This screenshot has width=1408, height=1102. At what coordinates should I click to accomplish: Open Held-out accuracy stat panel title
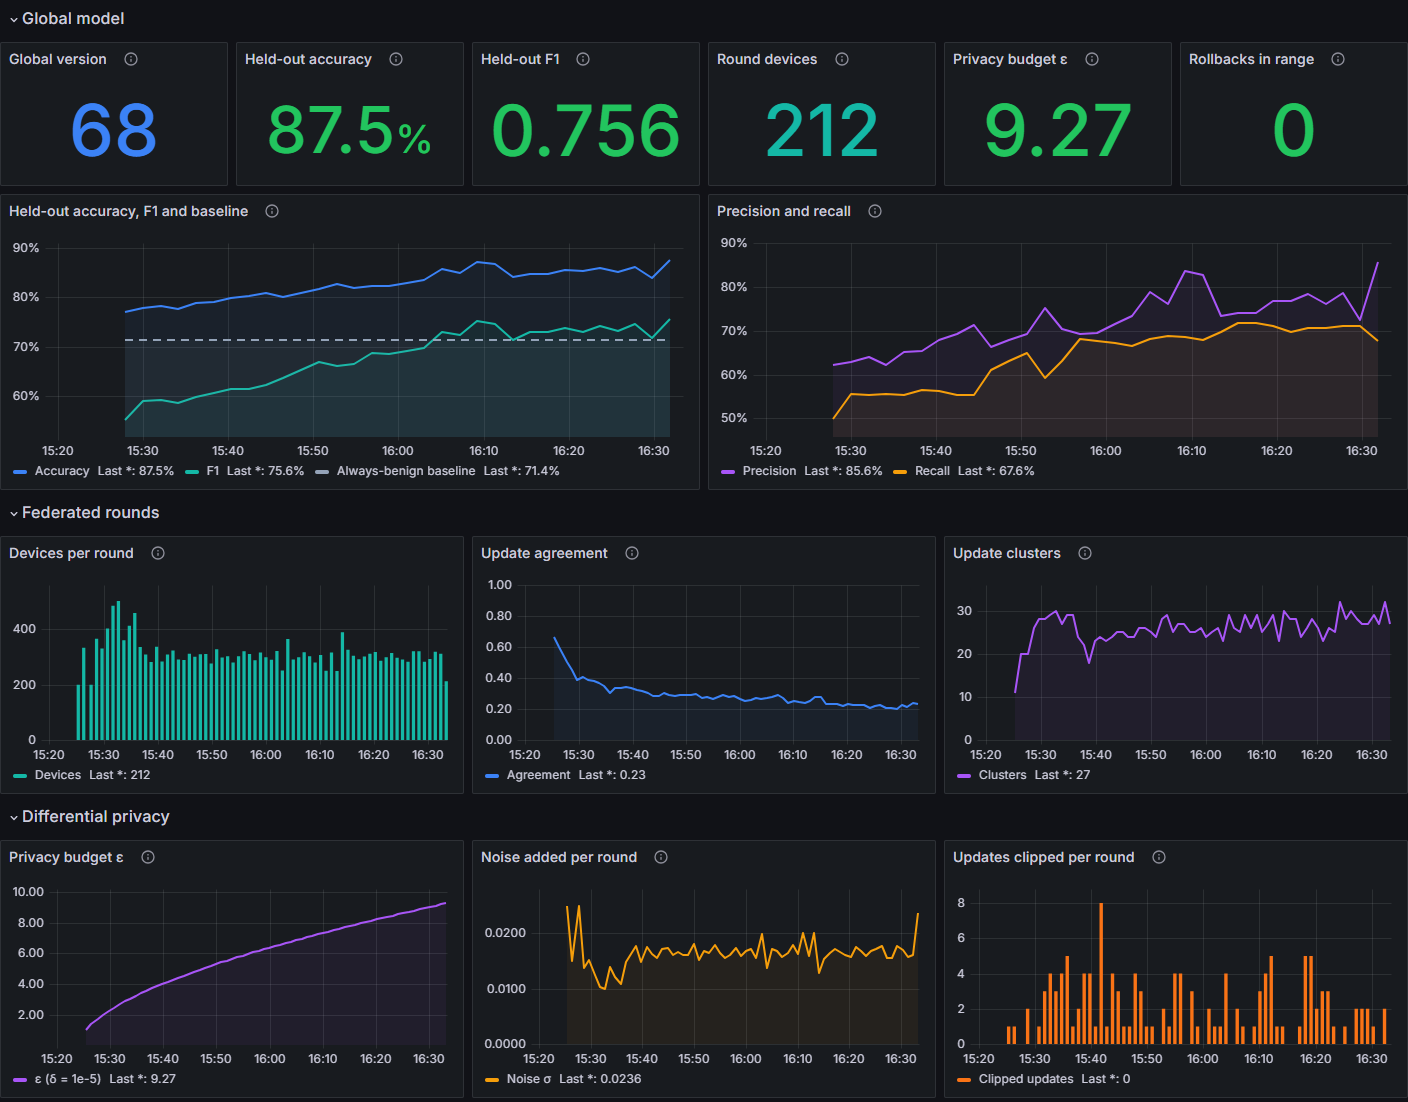308,59
